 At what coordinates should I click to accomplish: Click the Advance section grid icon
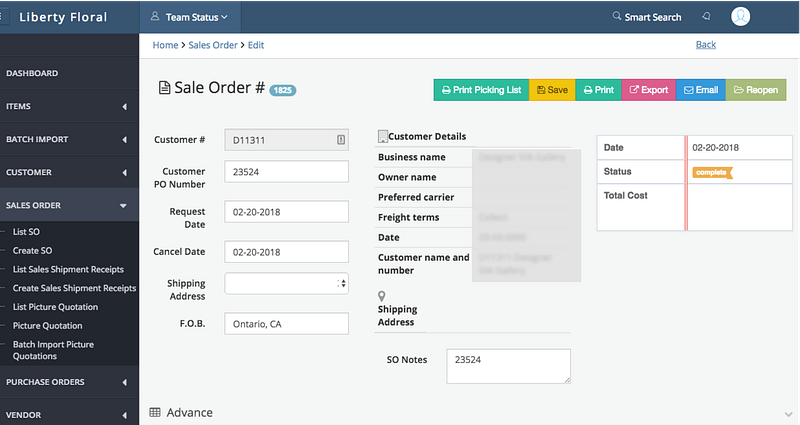tap(155, 412)
